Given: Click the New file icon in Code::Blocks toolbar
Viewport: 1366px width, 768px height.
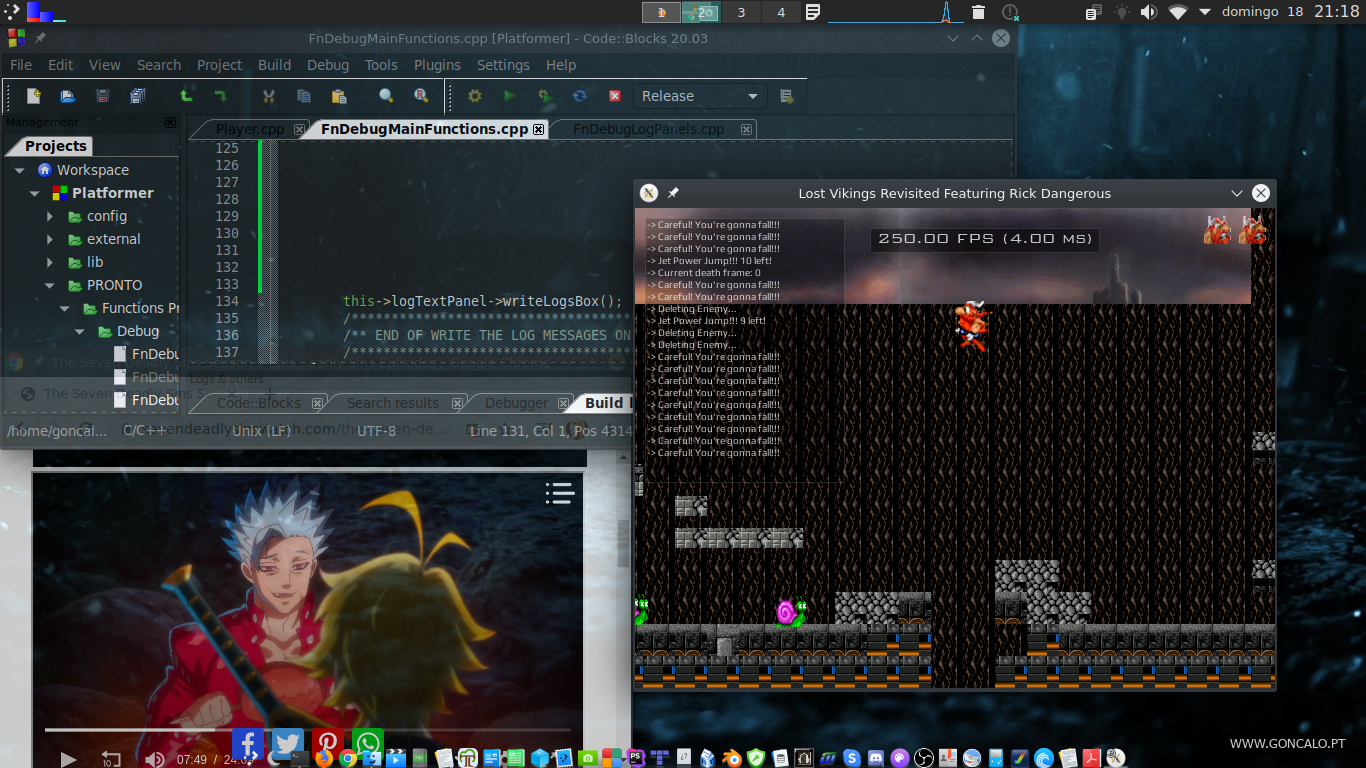Looking at the screenshot, I should pos(34,96).
